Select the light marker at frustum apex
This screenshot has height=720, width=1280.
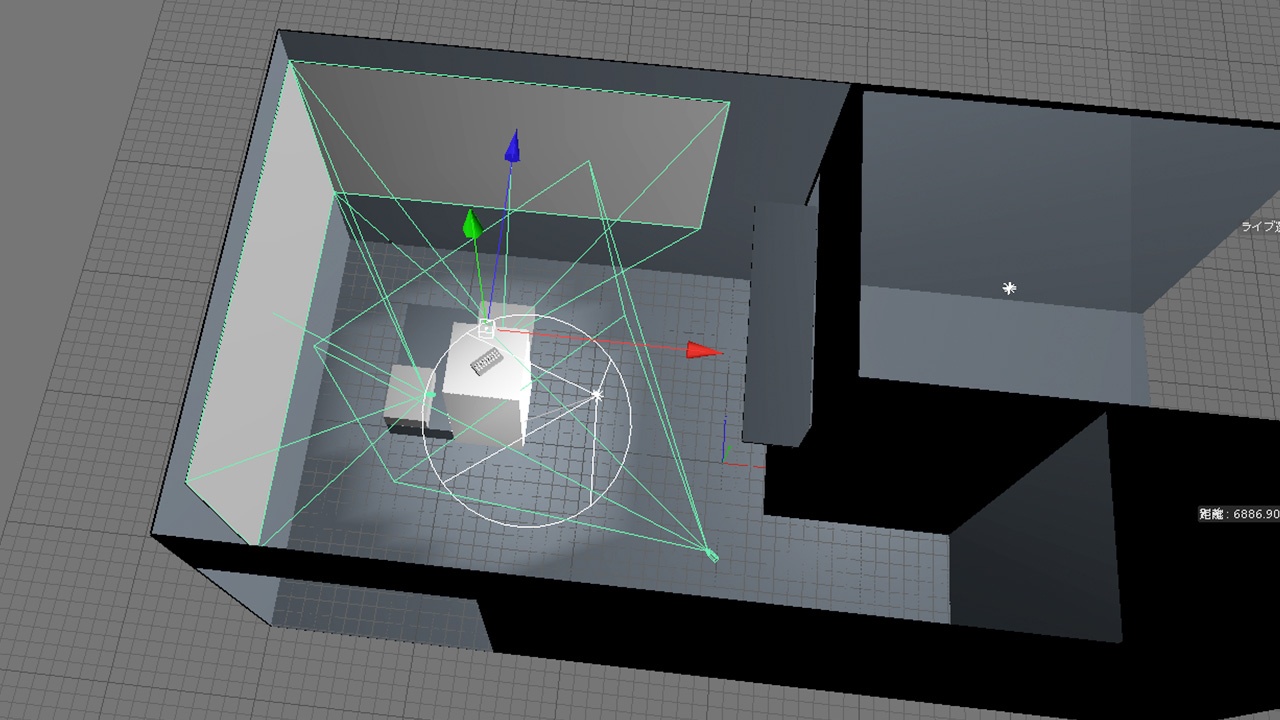pos(712,556)
